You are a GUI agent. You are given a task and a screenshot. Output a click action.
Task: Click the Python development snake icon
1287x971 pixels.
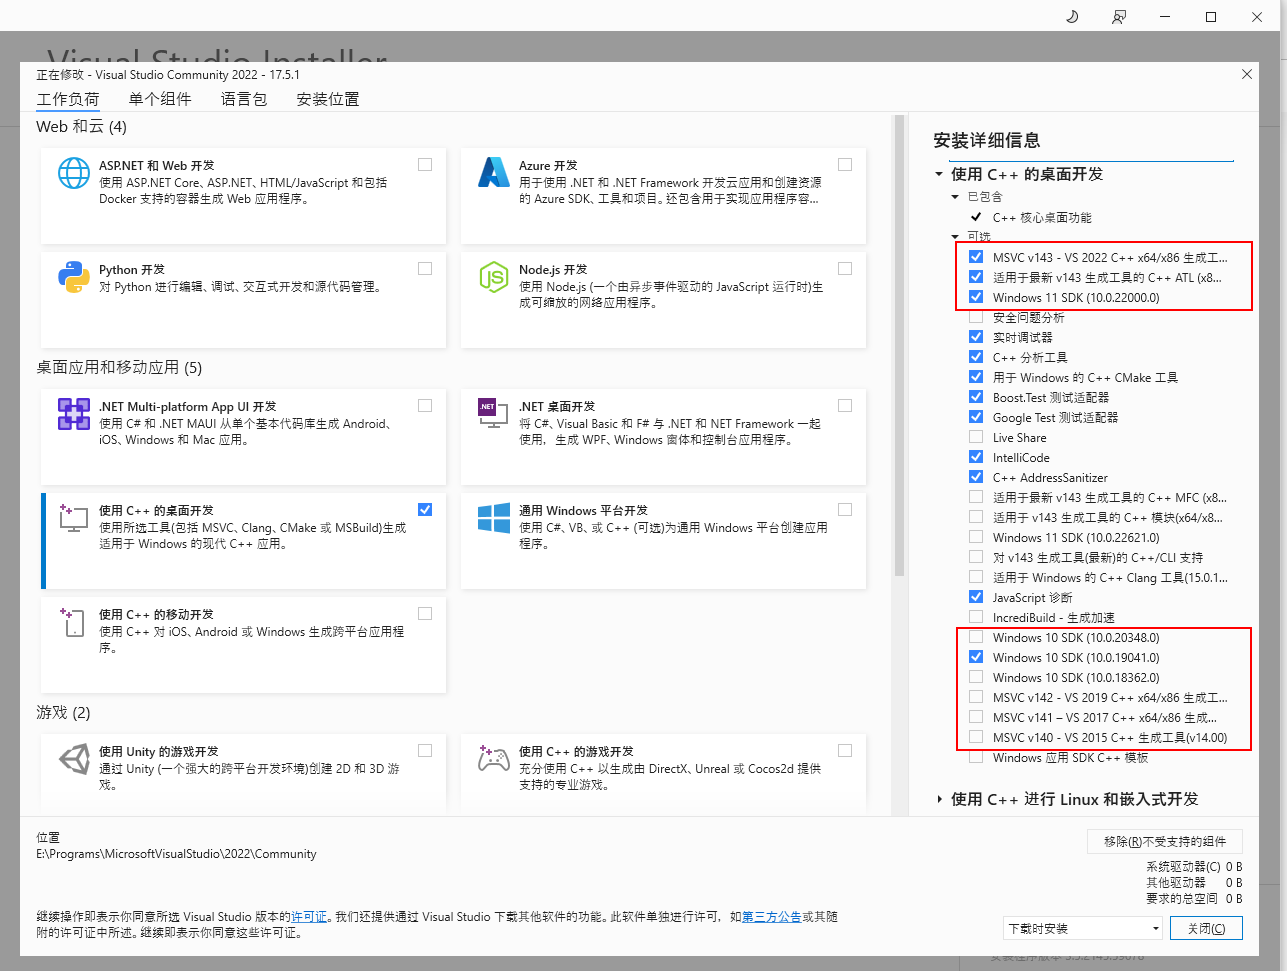coord(74,277)
